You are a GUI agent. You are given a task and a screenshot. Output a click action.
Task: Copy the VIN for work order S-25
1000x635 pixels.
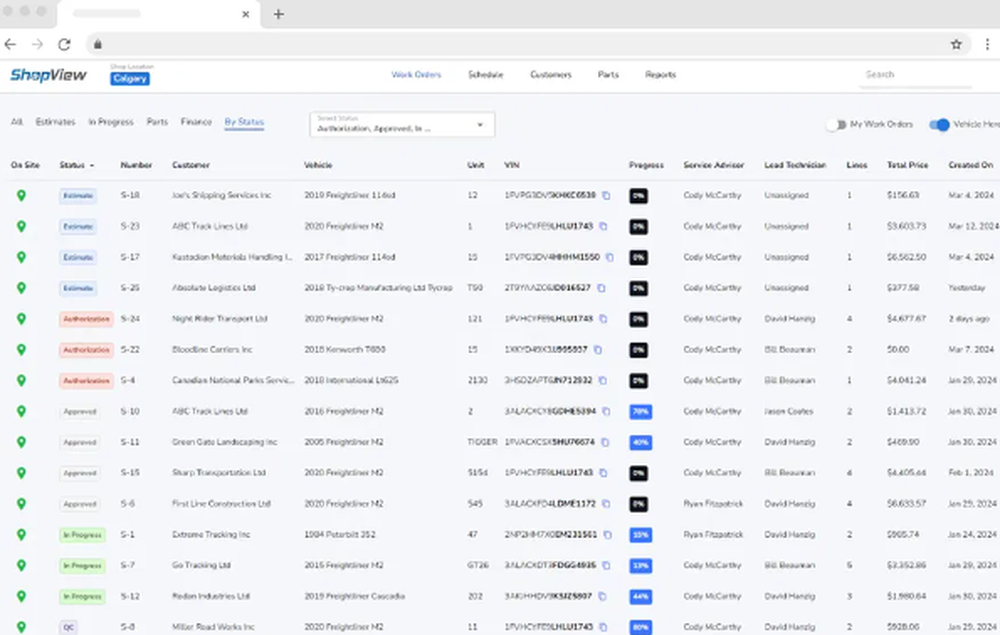601,288
